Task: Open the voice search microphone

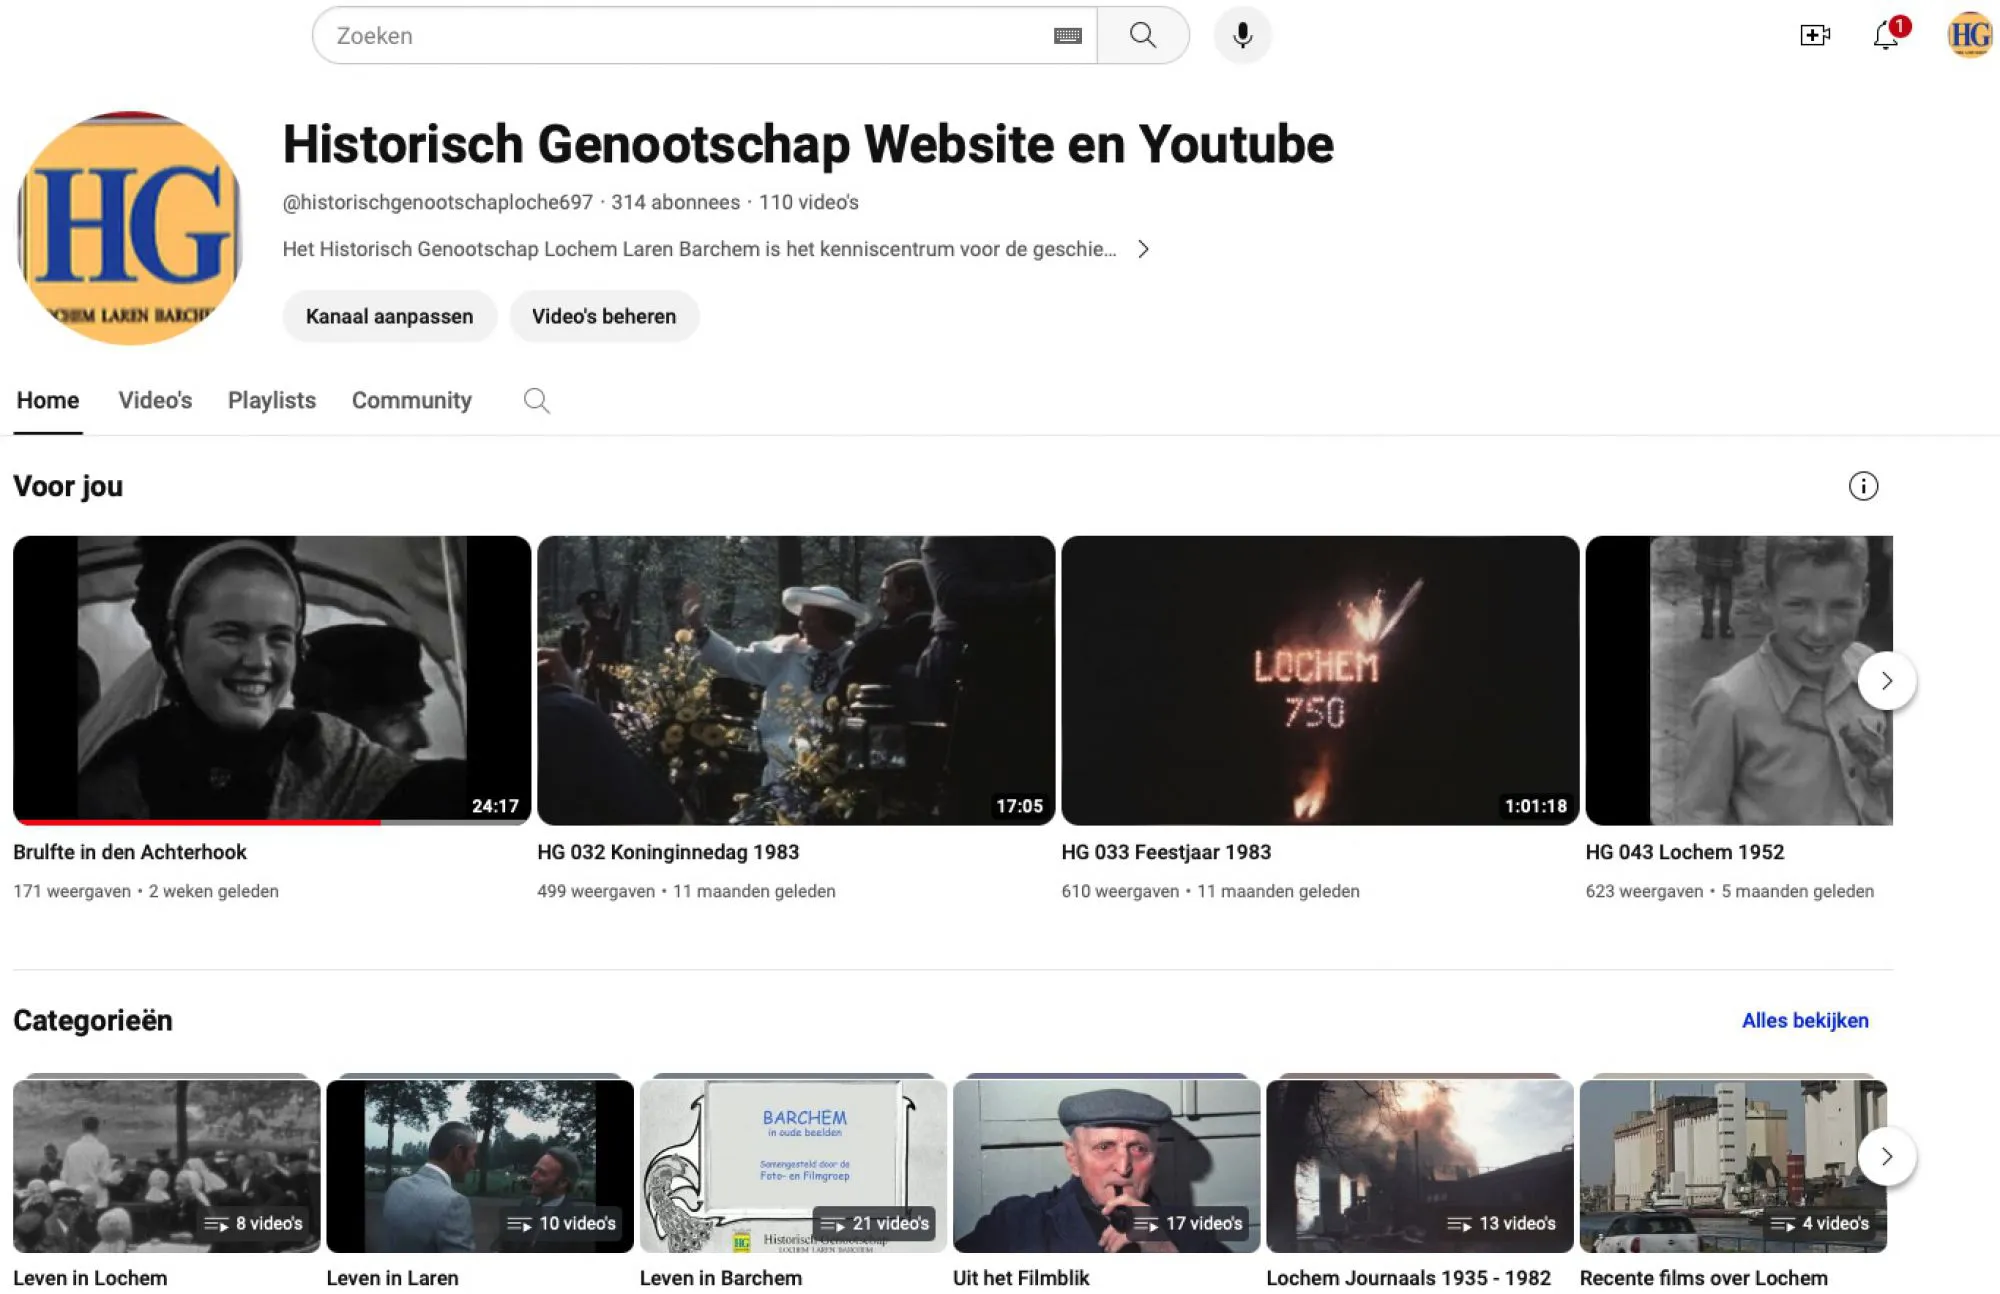Action: (1242, 34)
